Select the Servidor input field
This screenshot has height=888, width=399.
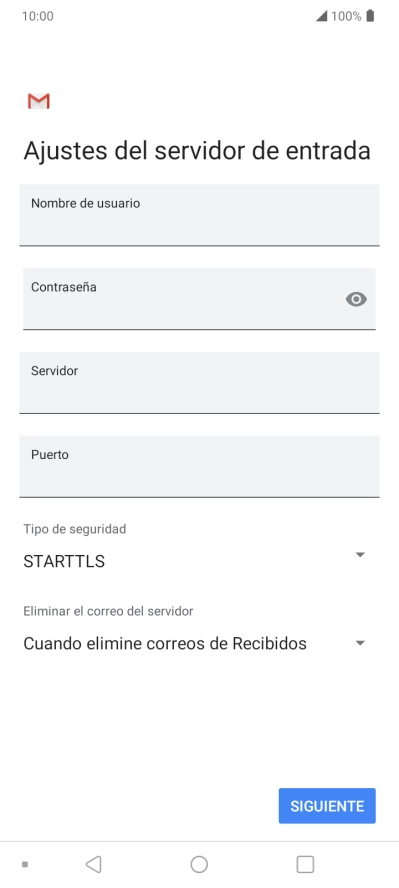pyautogui.click(x=199, y=383)
